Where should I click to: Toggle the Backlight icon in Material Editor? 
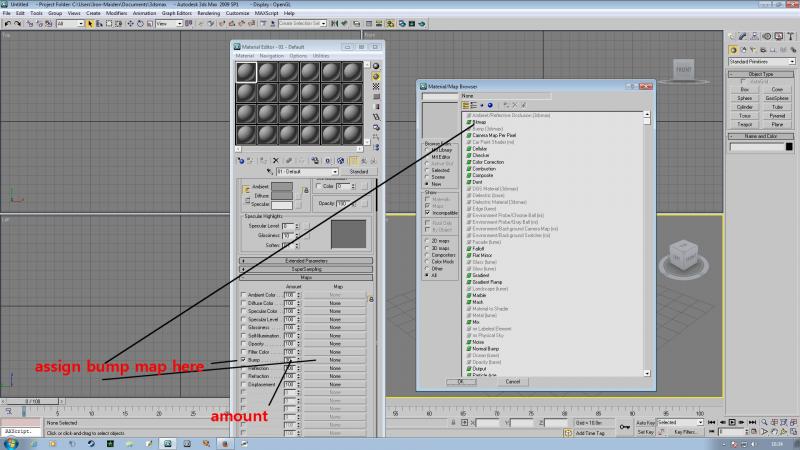click(x=376, y=77)
